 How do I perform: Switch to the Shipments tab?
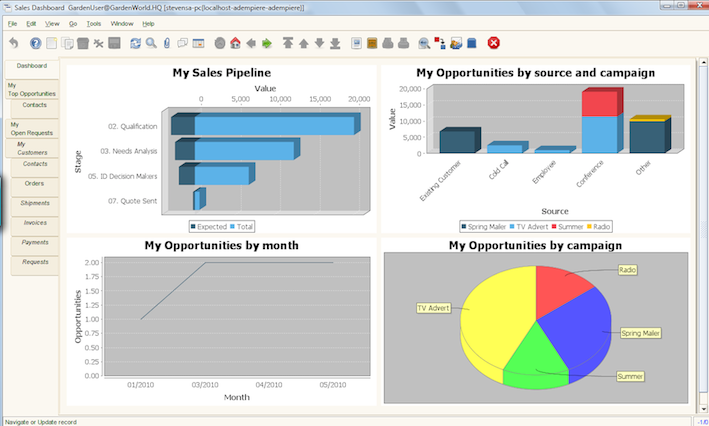point(35,202)
